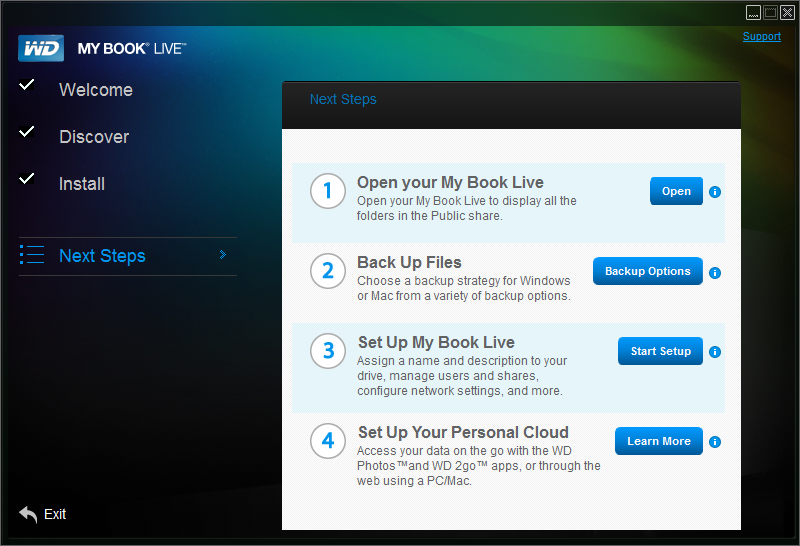Click the Next Steps list icon

32,255
